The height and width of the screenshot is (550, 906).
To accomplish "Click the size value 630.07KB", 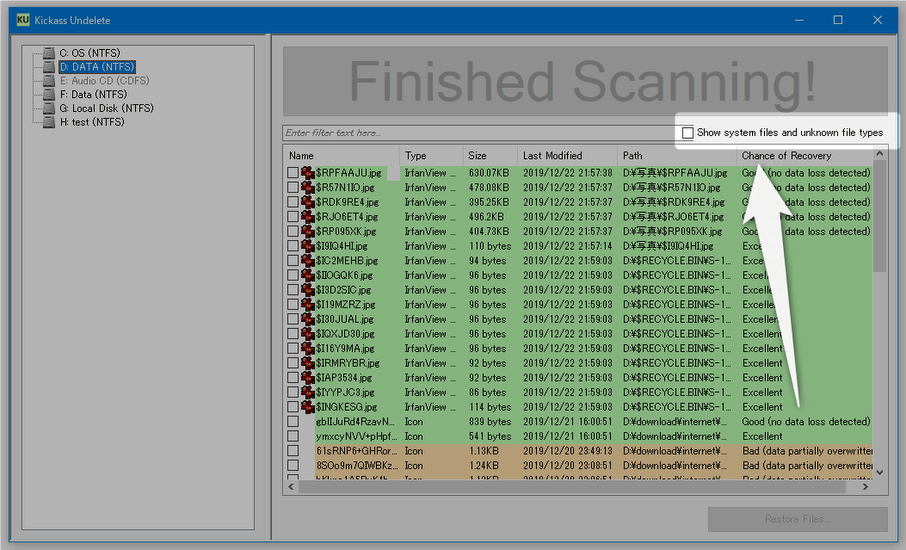I will [489, 173].
